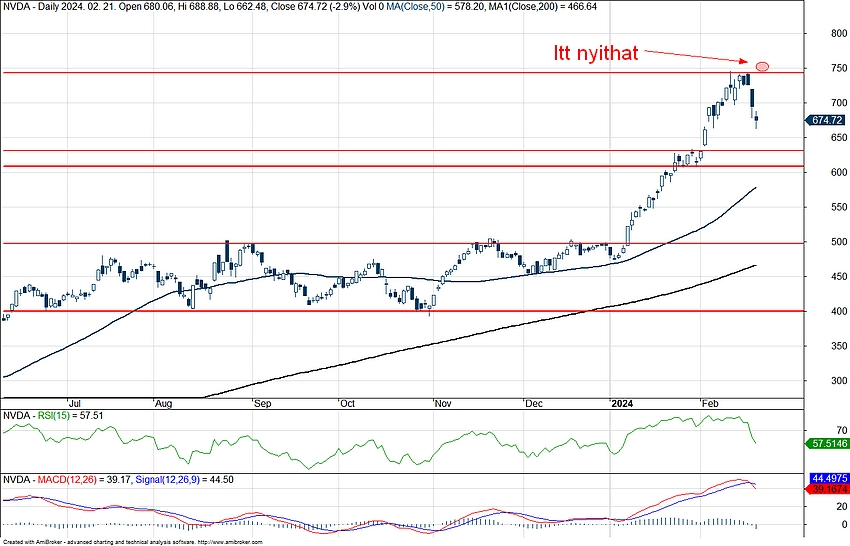Screen dimensions: 850x546
Task: Click the 650 price axis label
Action: pyautogui.click(x=839, y=138)
